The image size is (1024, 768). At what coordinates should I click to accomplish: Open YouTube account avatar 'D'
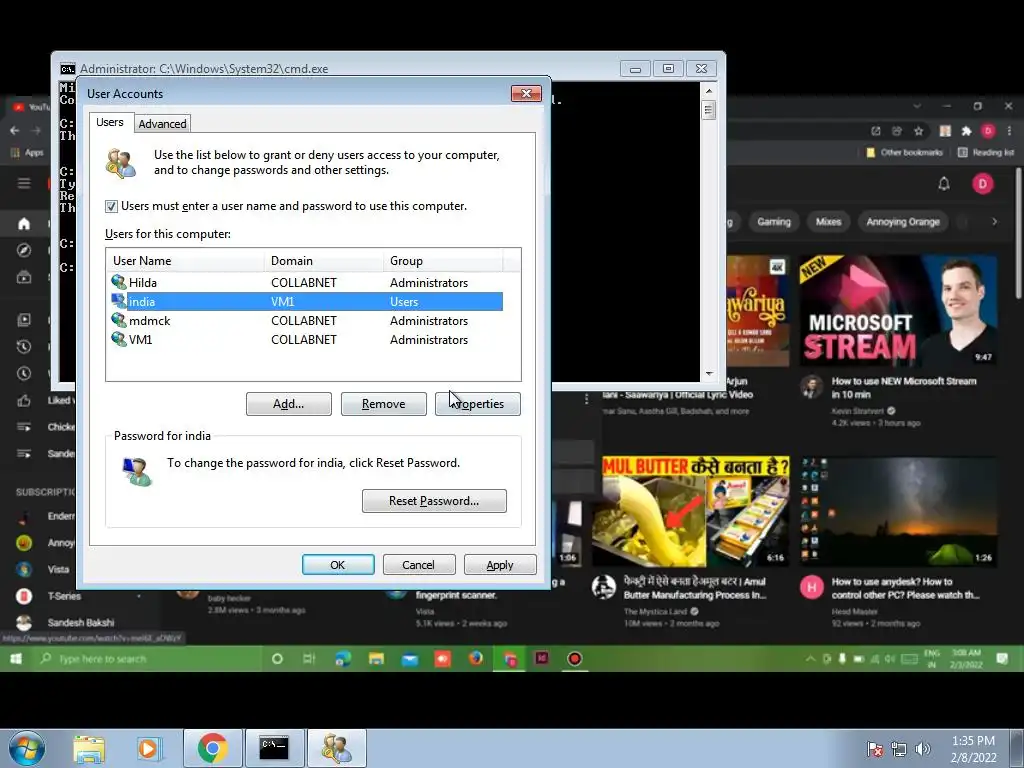[x=983, y=184]
